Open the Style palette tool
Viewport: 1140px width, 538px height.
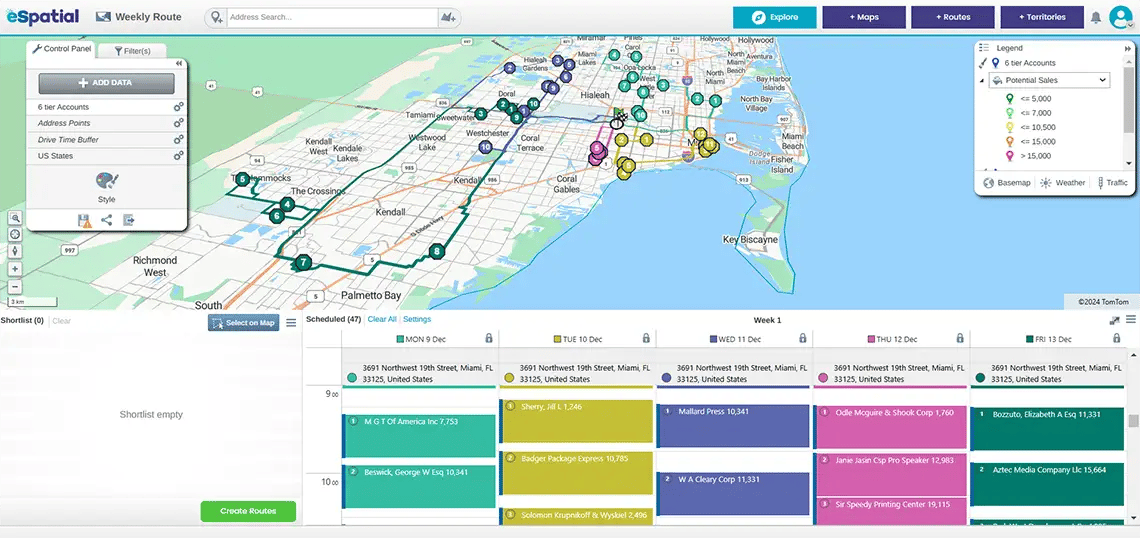click(x=107, y=182)
